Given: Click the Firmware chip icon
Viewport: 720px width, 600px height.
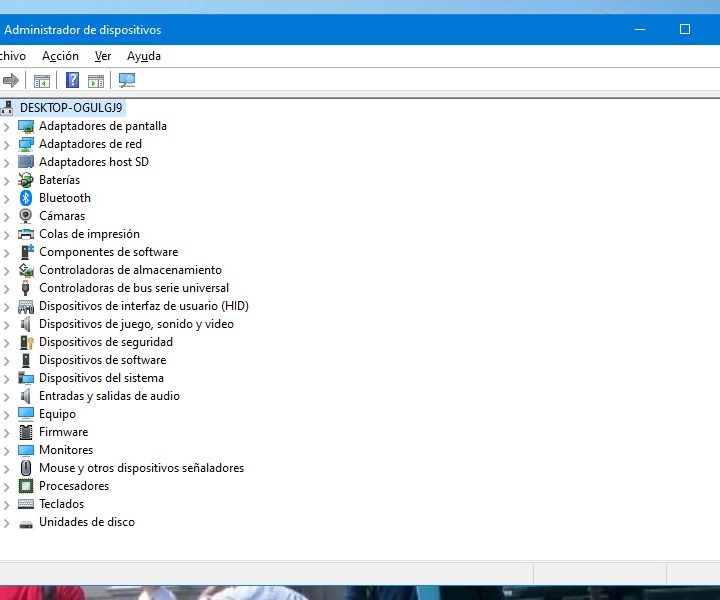Looking at the screenshot, I should pos(26,432).
